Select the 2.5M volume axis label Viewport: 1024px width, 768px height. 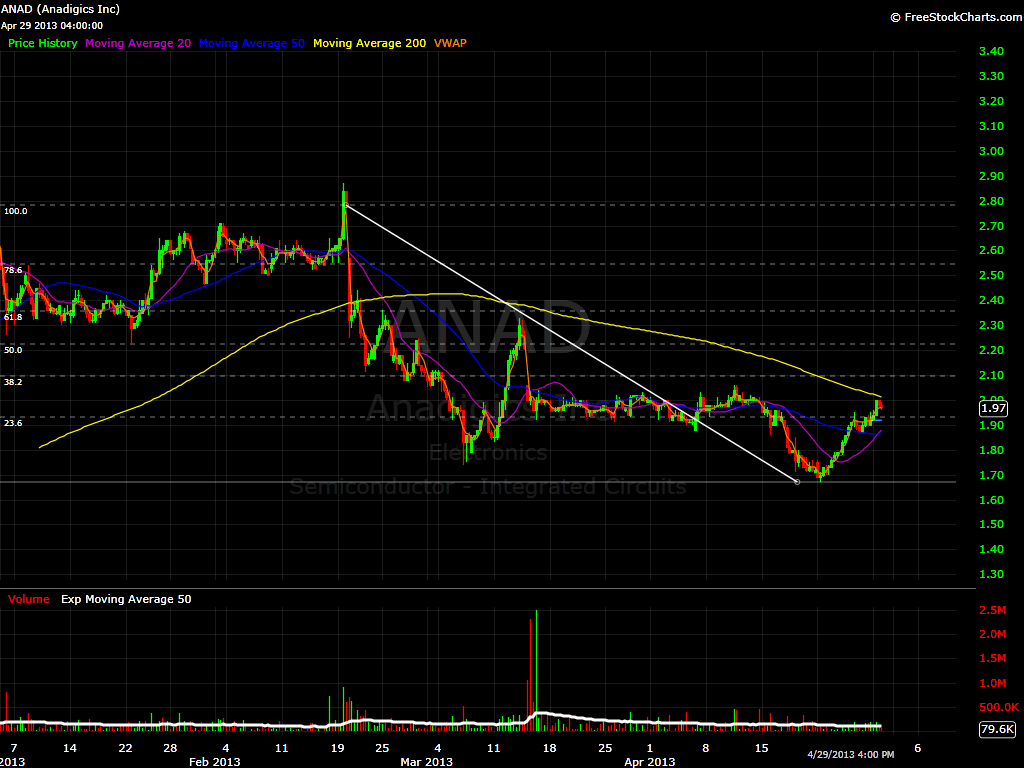click(993, 611)
